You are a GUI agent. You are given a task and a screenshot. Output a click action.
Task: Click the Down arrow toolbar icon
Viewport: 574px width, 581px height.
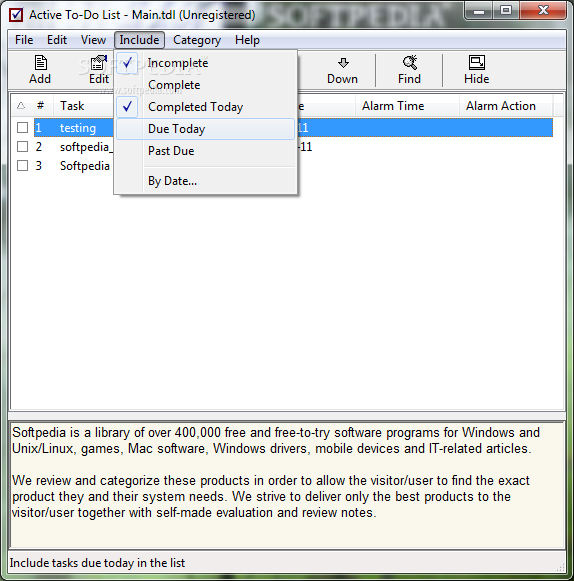point(342,70)
